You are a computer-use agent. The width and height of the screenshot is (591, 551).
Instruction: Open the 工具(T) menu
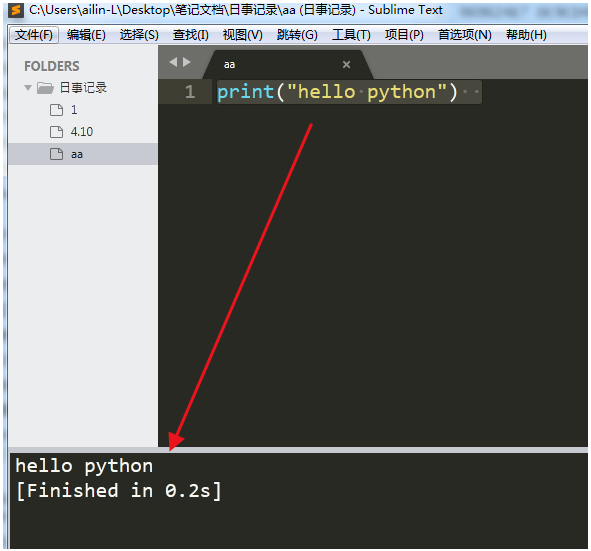[x=351, y=35]
